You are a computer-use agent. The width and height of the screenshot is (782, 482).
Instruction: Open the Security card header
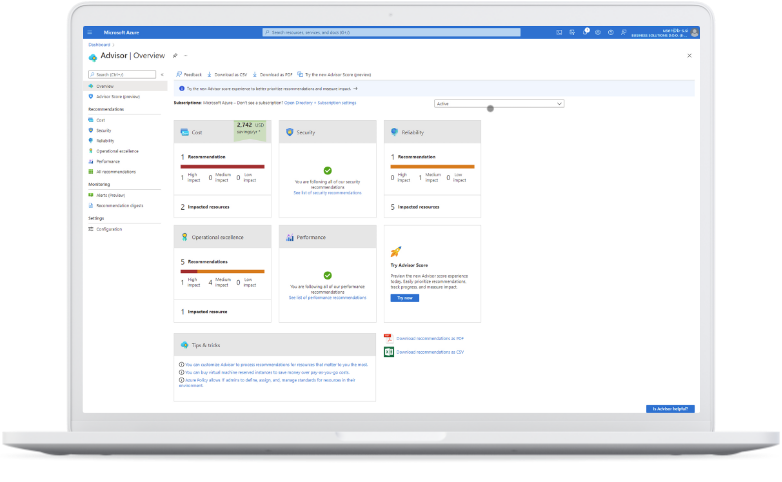(328, 132)
